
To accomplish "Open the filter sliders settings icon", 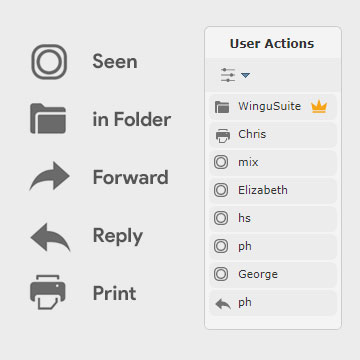I will (x=228, y=75).
